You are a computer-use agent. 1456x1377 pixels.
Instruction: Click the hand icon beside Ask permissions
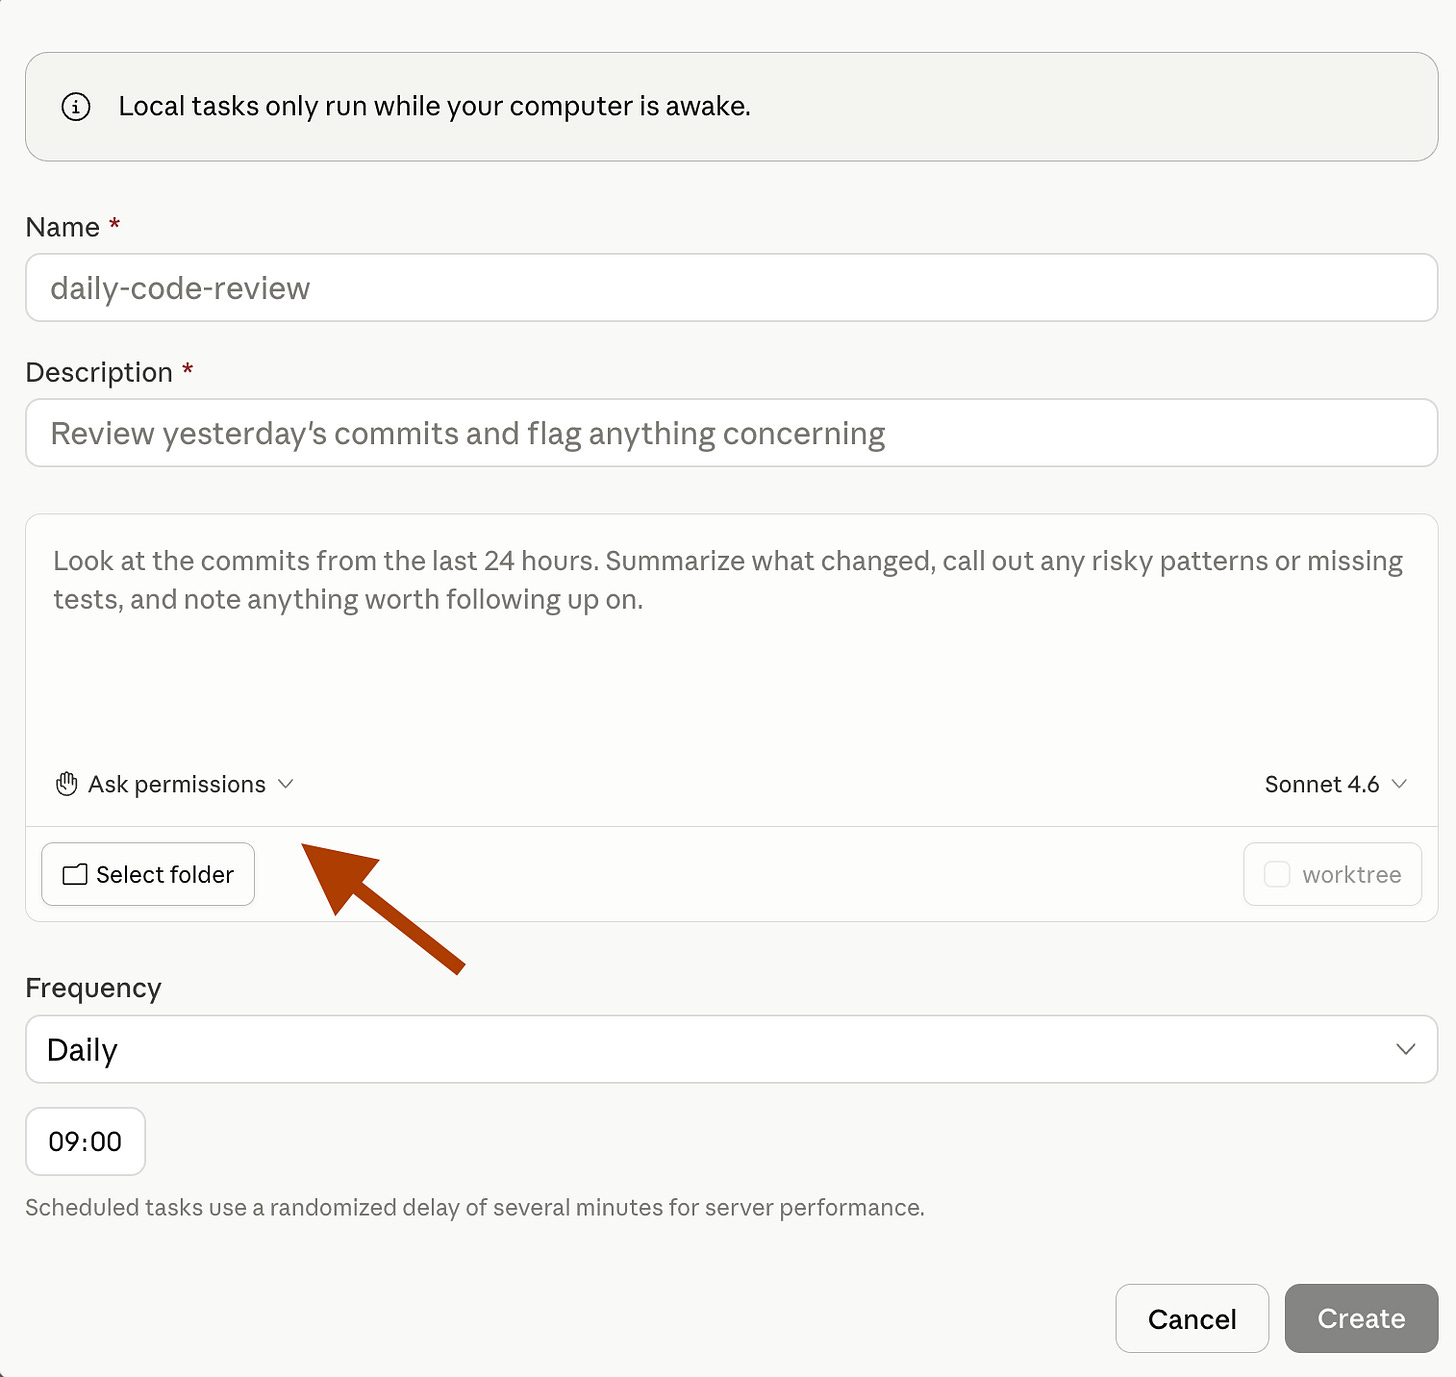point(67,784)
